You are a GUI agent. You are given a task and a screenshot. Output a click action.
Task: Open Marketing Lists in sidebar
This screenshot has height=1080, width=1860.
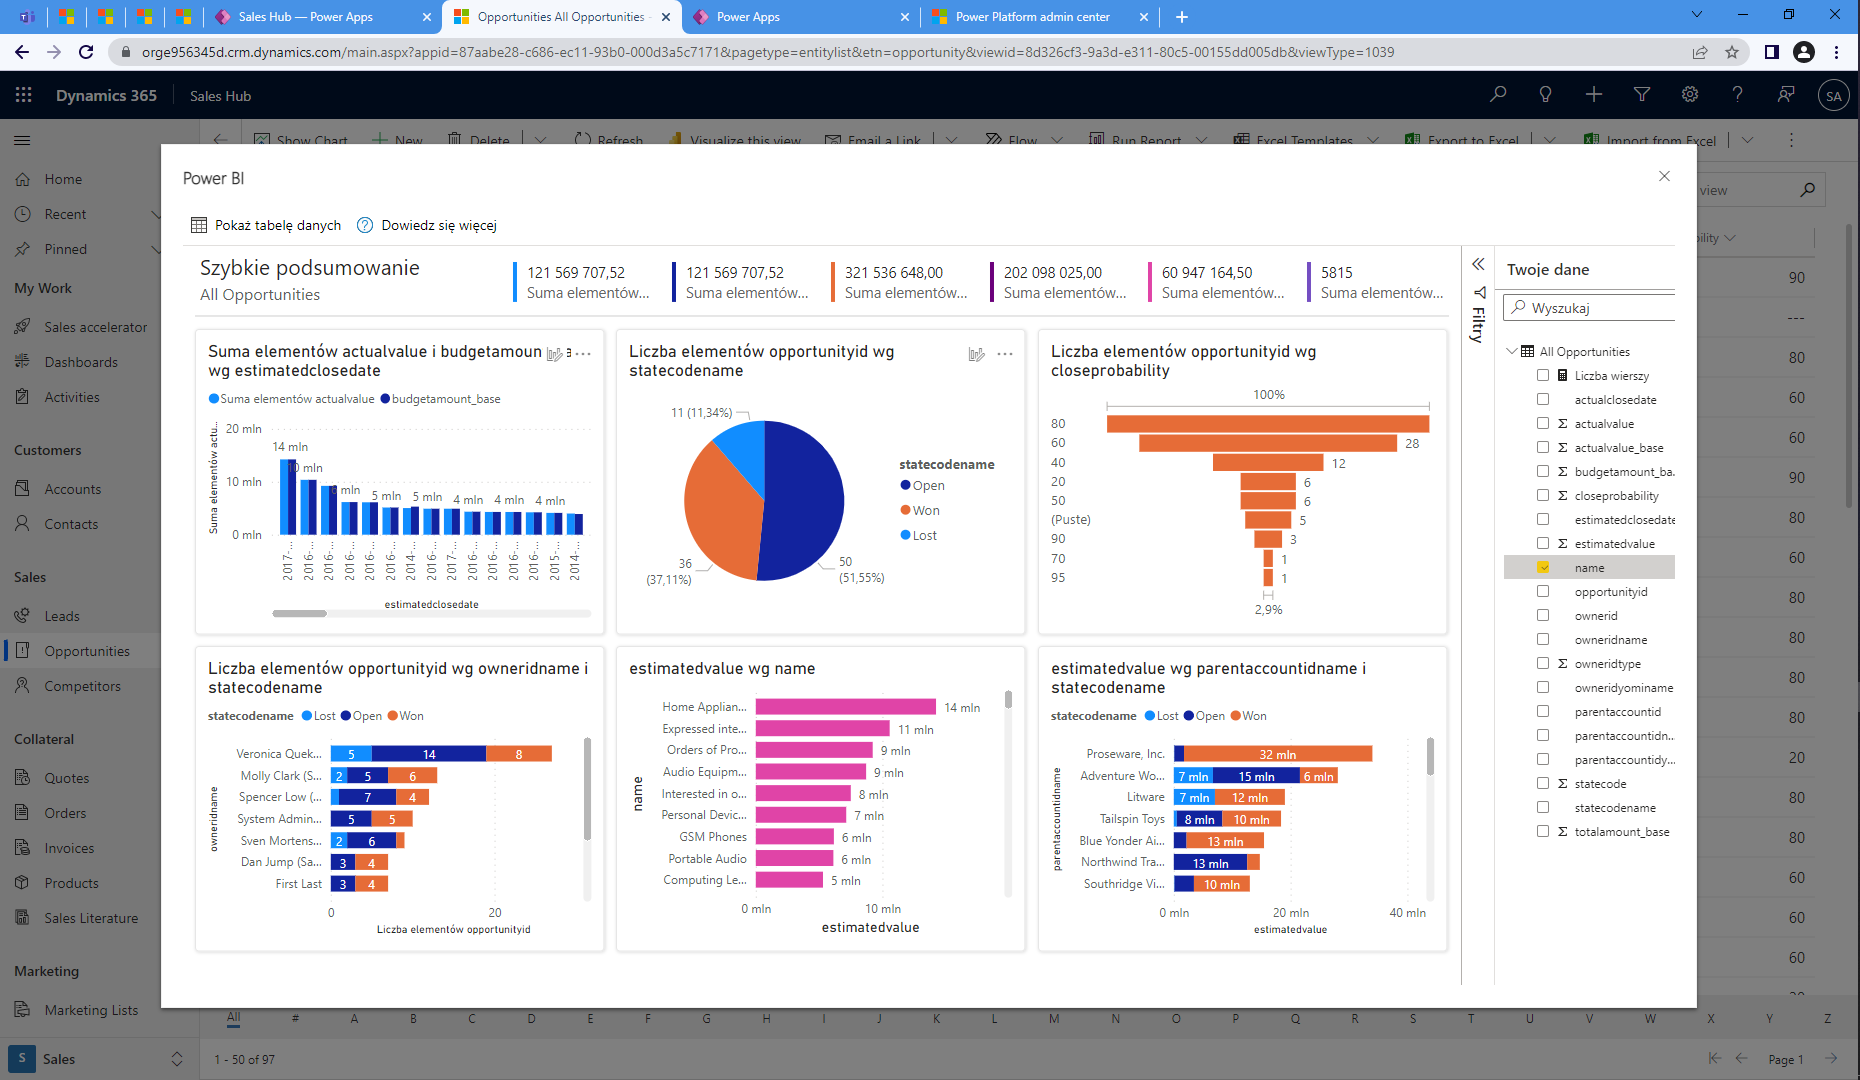(91, 1010)
